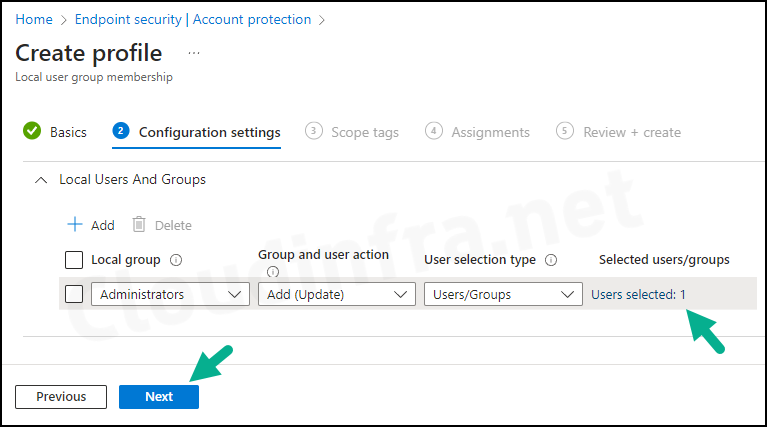Open the Administrators local group dropdown
The width and height of the screenshot is (767, 427).
tap(170, 294)
